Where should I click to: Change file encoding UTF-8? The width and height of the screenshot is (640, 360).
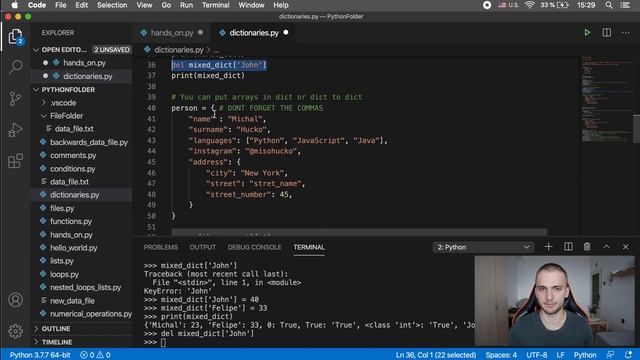tap(536, 355)
